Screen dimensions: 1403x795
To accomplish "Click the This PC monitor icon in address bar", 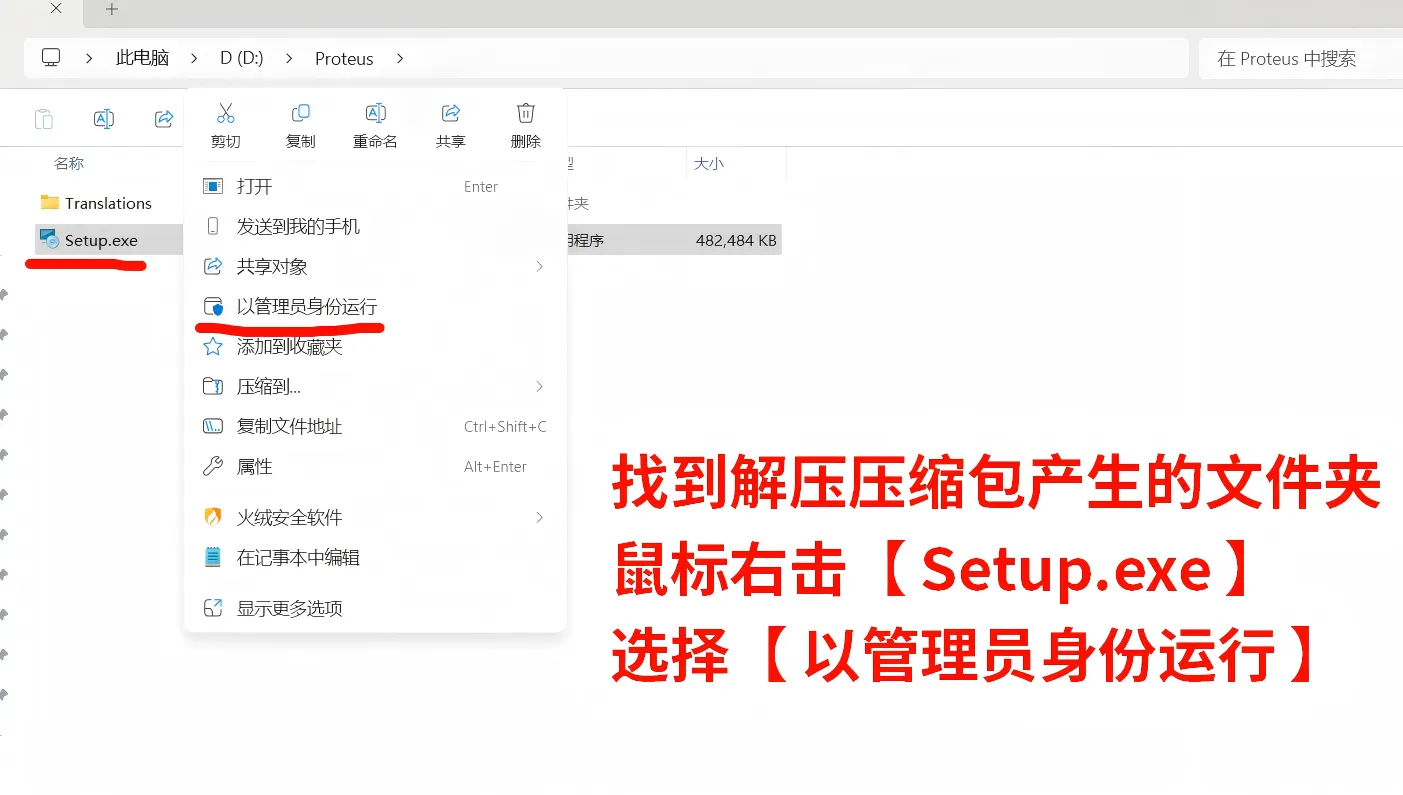I will pos(51,58).
